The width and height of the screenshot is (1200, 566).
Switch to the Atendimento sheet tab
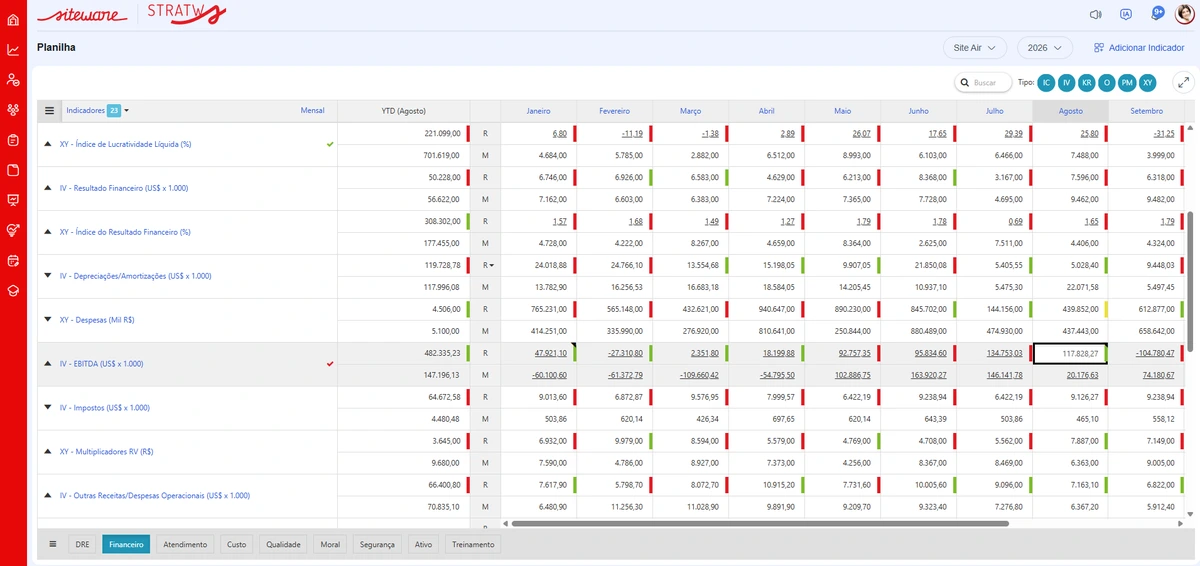[x=185, y=544]
